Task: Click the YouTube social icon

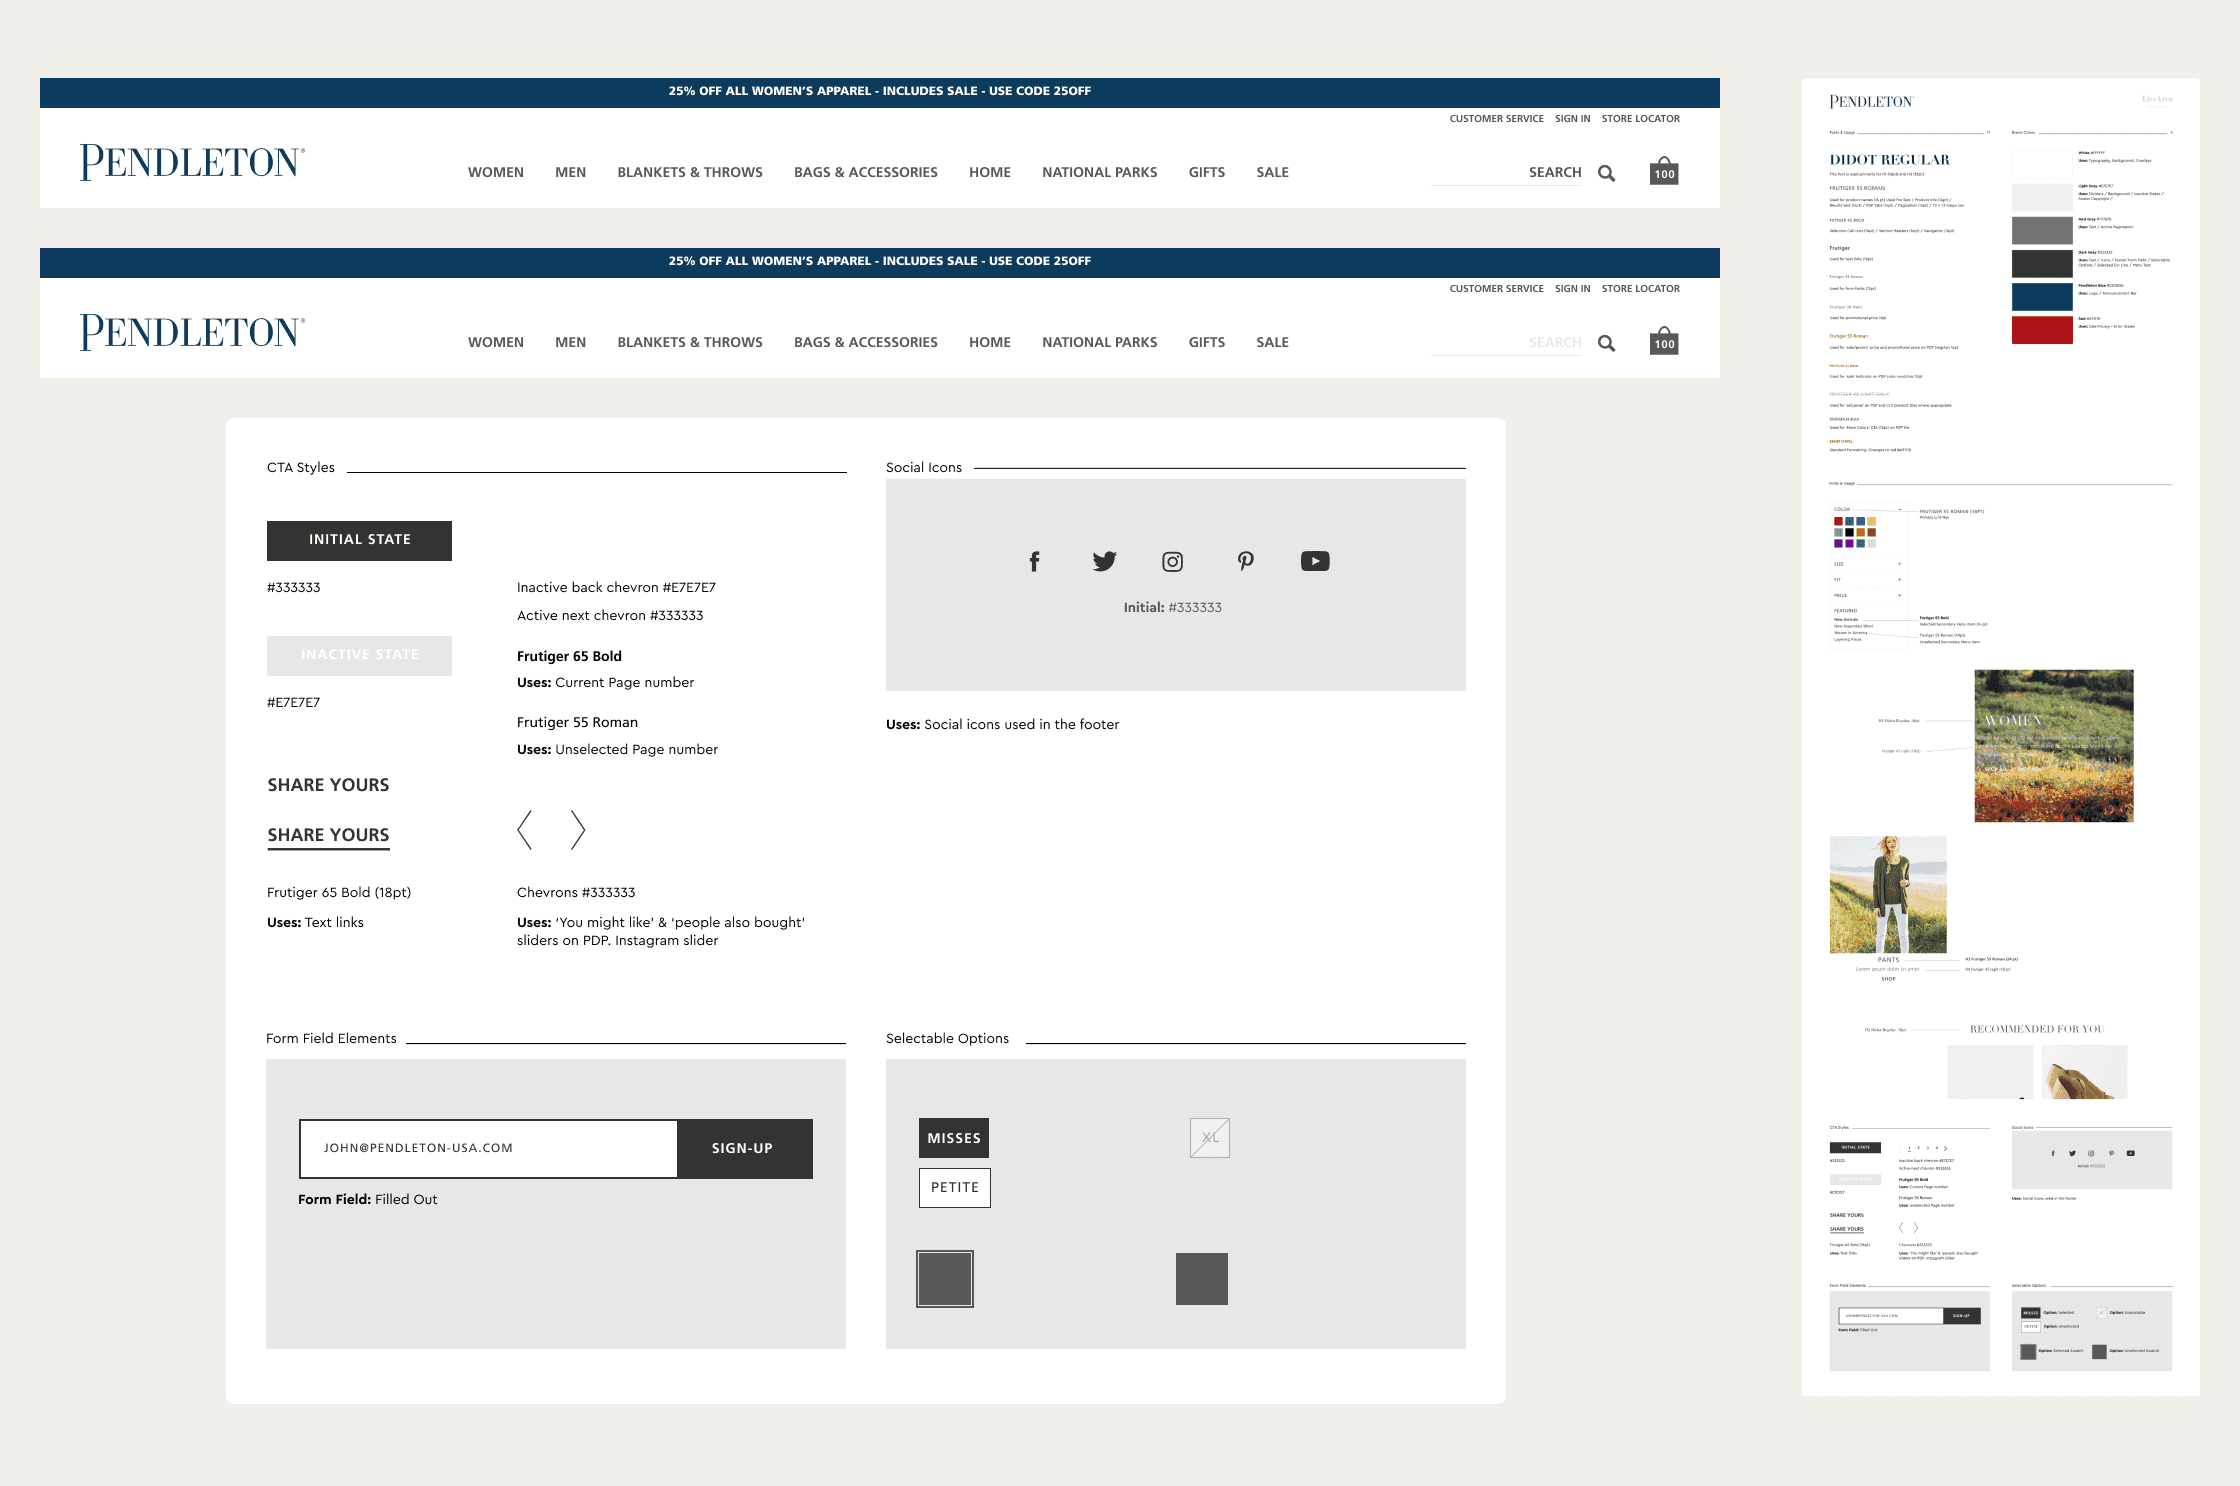Action: tap(1315, 562)
